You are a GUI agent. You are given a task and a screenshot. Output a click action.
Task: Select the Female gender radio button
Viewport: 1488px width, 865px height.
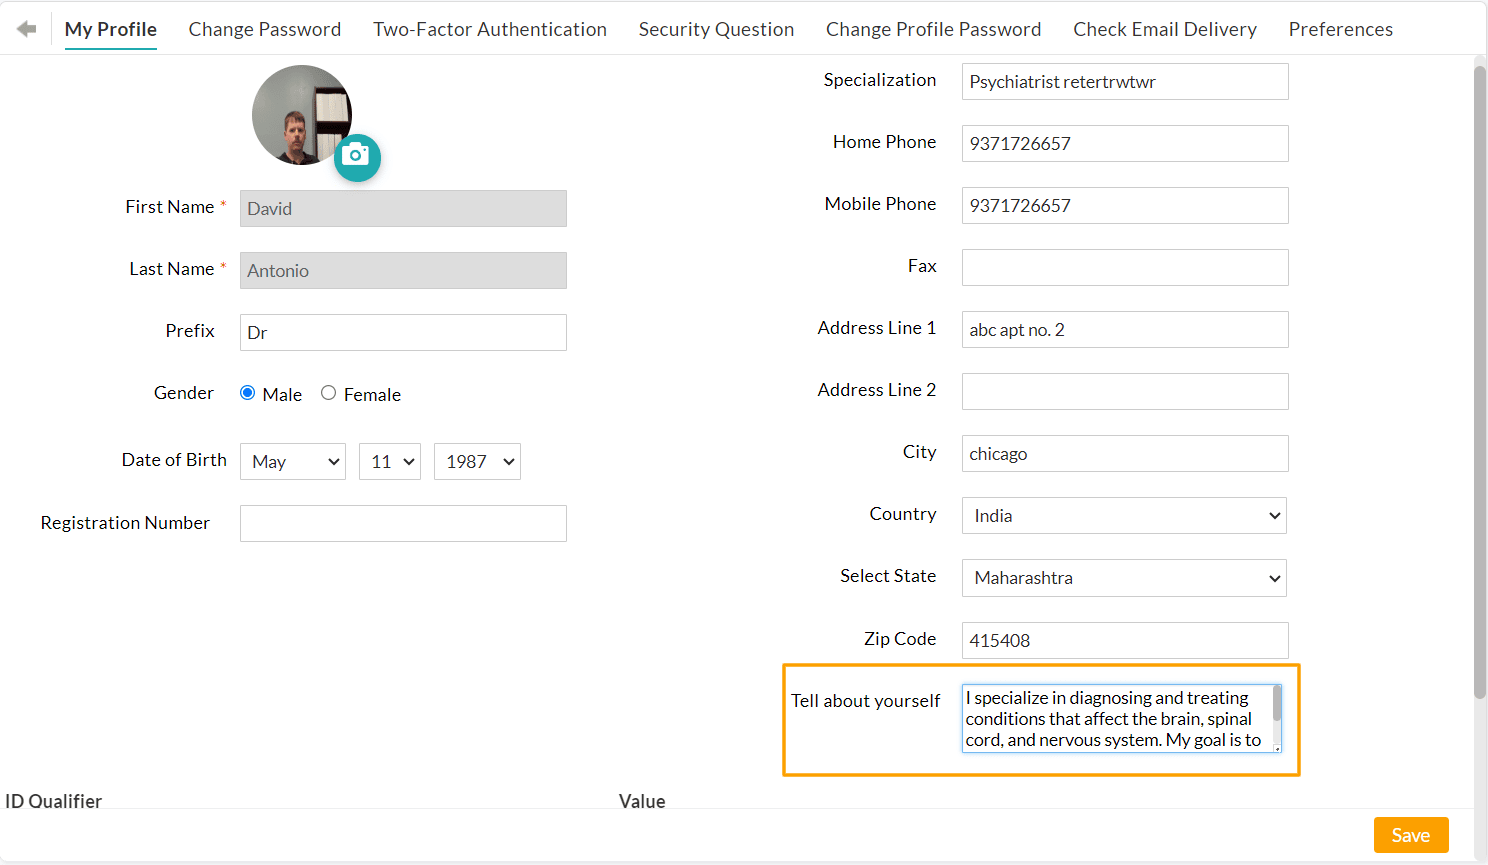pos(328,393)
